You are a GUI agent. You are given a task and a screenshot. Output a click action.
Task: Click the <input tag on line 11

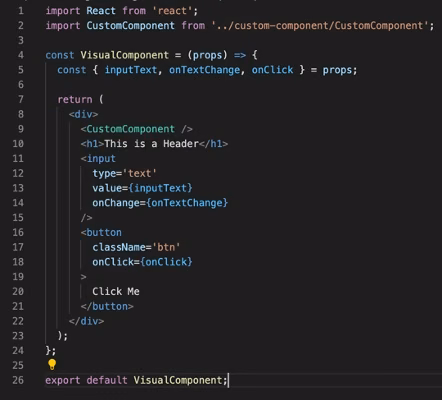pyautogui.click(x=98, y=158)
